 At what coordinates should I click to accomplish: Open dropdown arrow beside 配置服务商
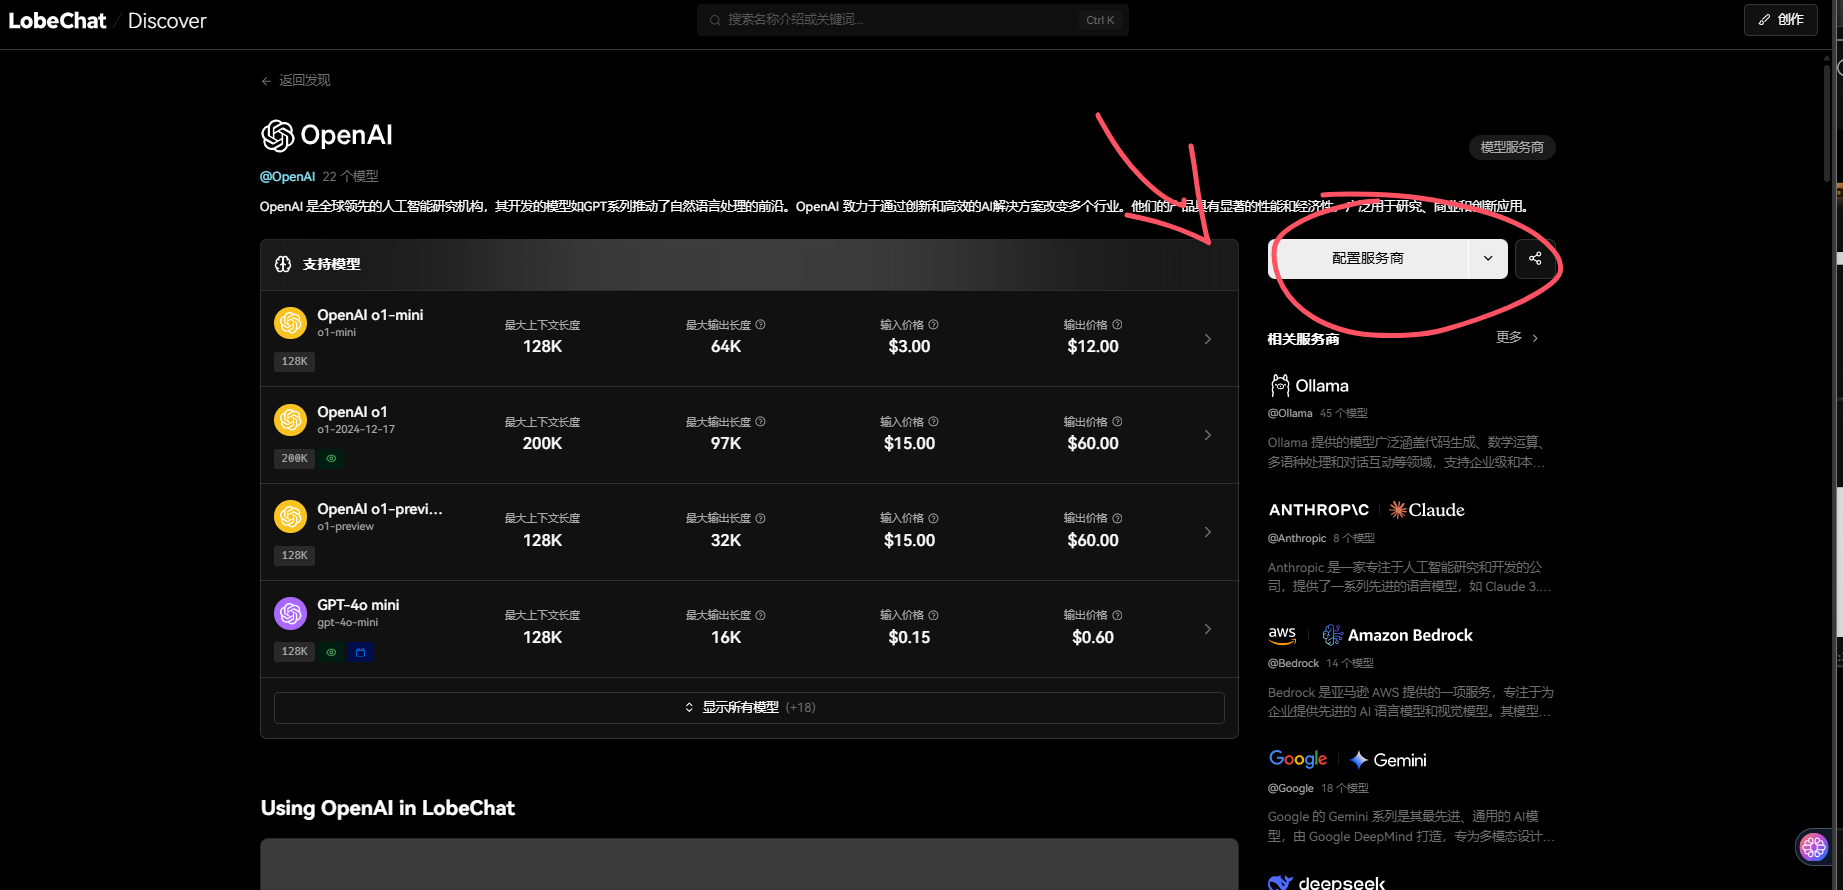coord(1488,258)
